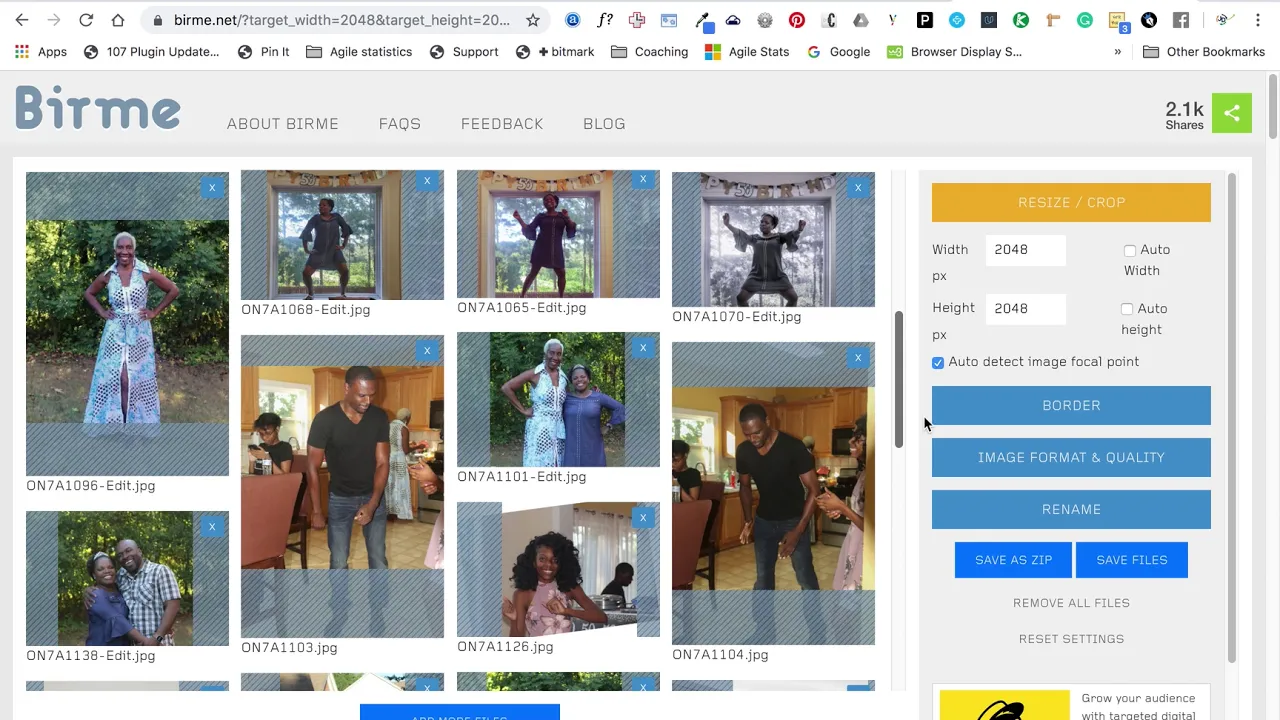Uncheck Auto detect image focal point

coord(938,362)
